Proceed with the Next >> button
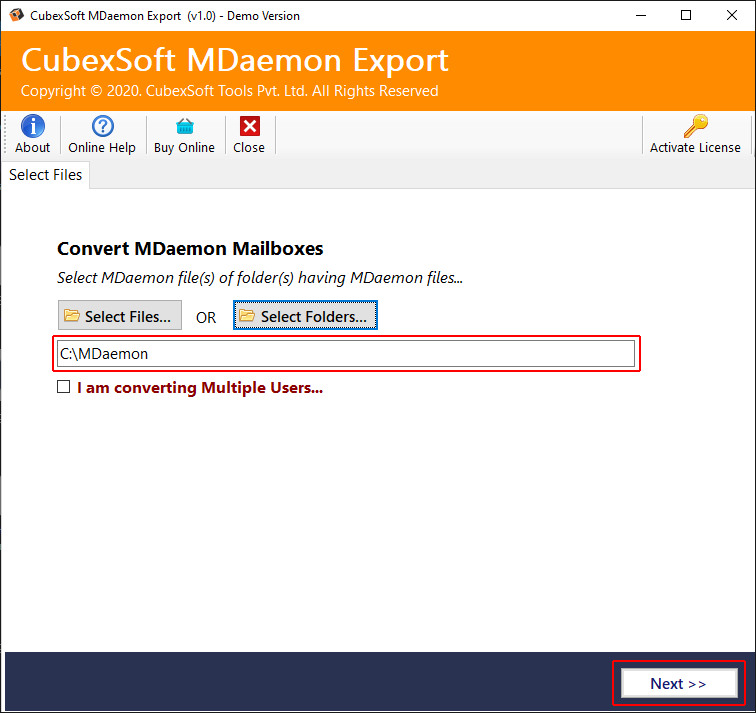756x713 pixels. click(x=679, y=683)
